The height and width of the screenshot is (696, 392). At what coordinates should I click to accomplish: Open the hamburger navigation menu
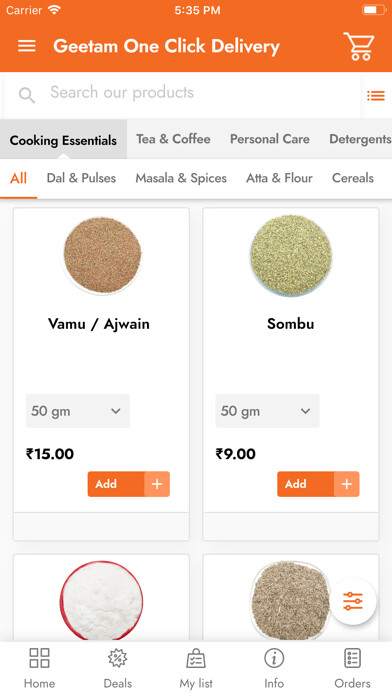pos(27,46)
